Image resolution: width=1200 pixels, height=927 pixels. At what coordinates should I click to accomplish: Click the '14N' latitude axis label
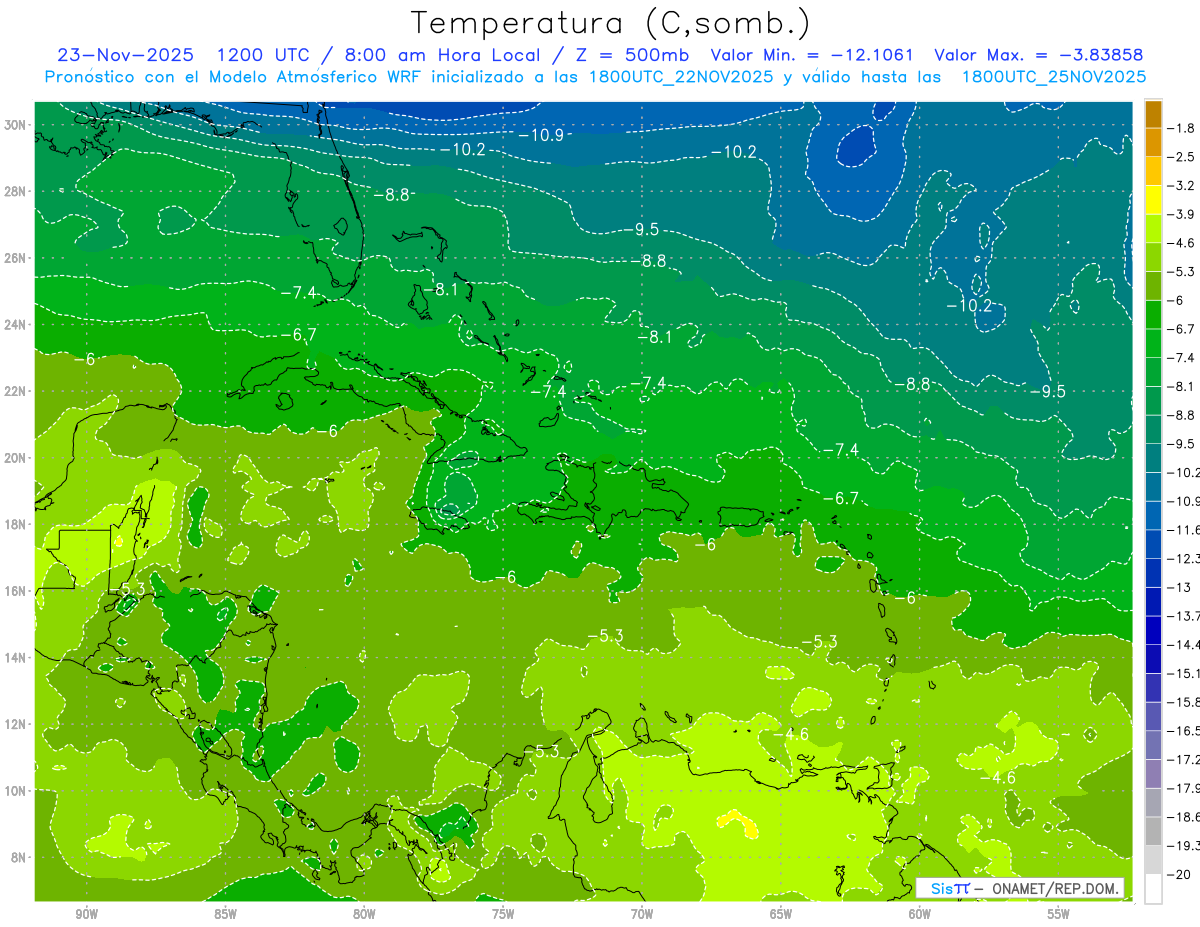pos(15,657)
